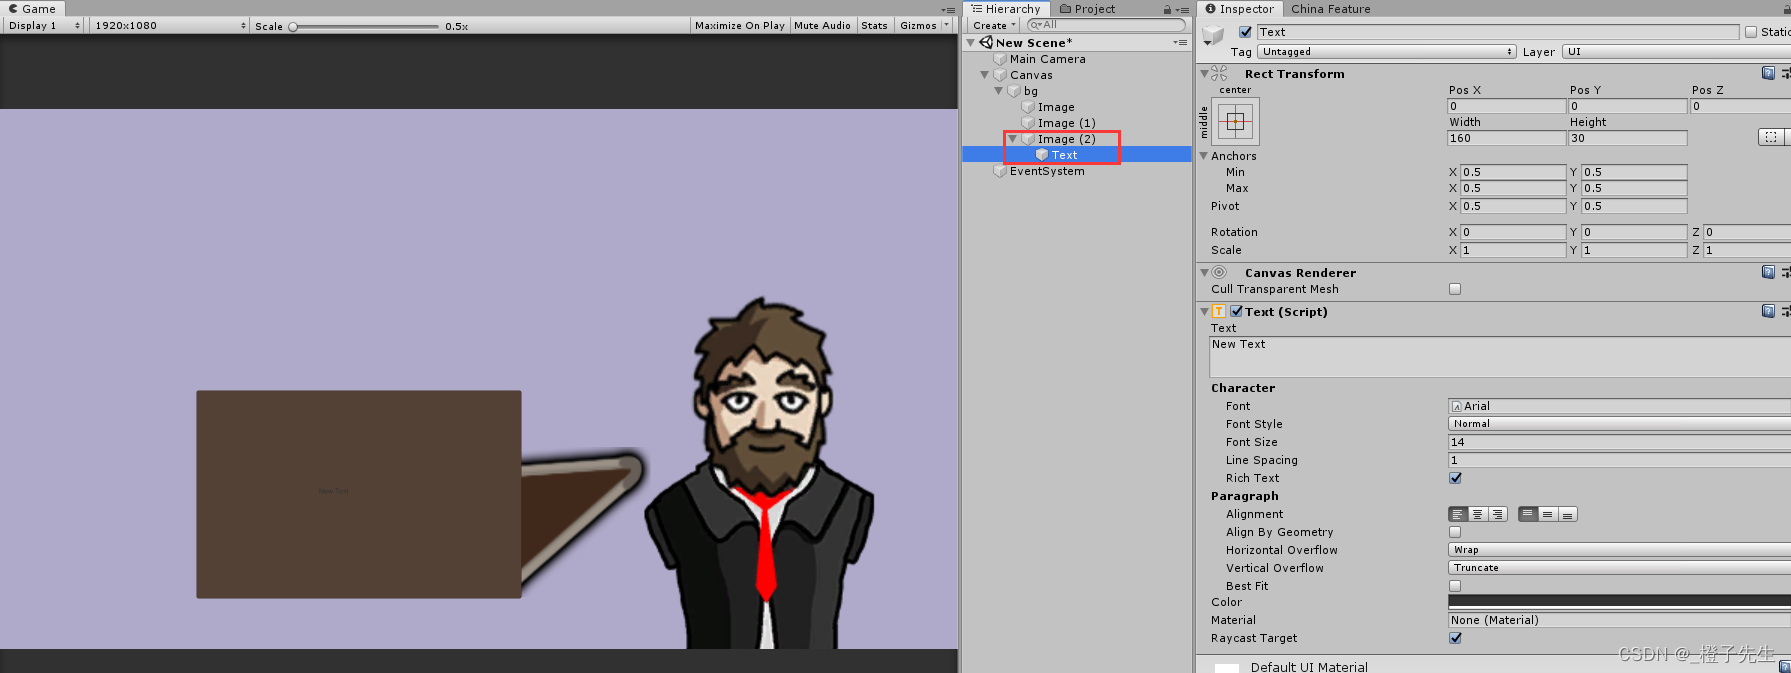Select right horizontal text alignment icon
The width and height of the screenshot is (1791, 673).
click(1497, 514)
